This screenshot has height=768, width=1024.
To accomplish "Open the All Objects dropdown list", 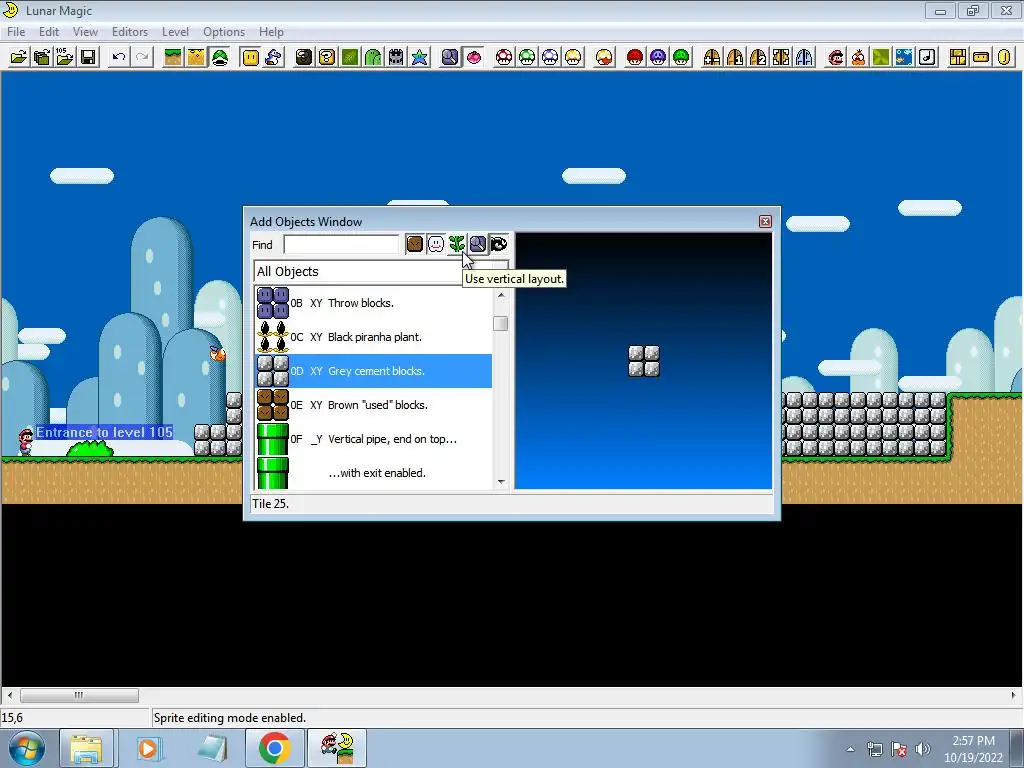I will (x=381, y=272).
